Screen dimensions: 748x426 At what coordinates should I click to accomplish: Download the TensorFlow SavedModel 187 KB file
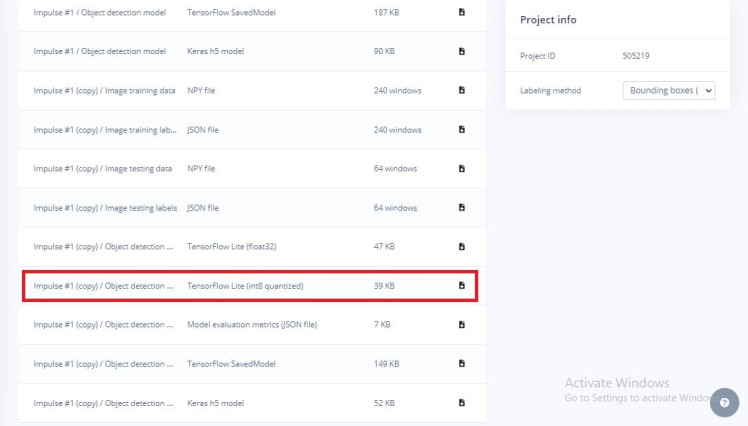click(x=461, y=12)
